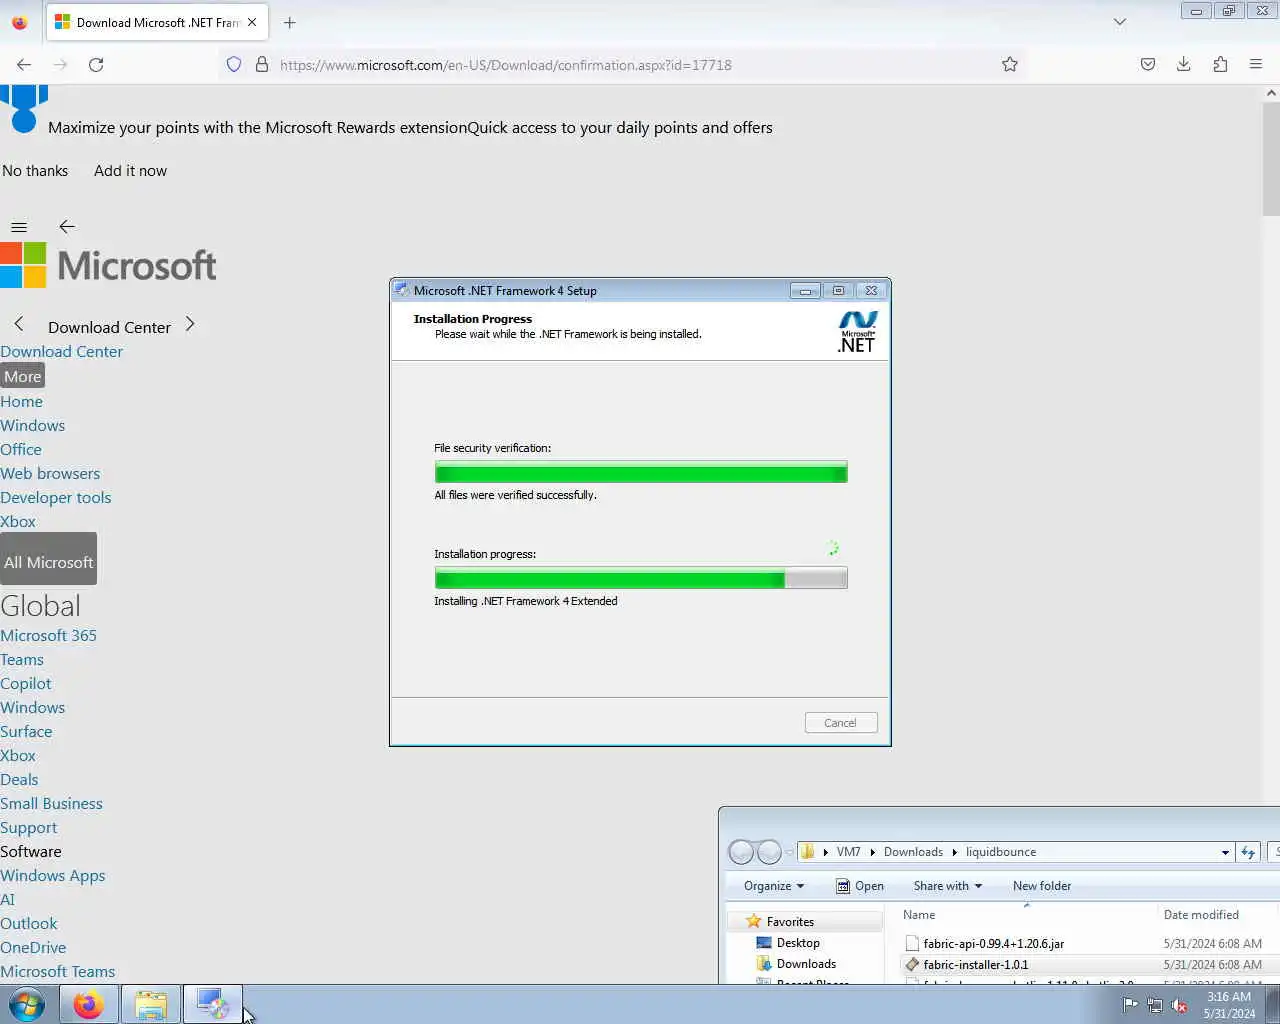Click right chevron after Download Center
1280x1024 pixels.
(x=190, y=324)
